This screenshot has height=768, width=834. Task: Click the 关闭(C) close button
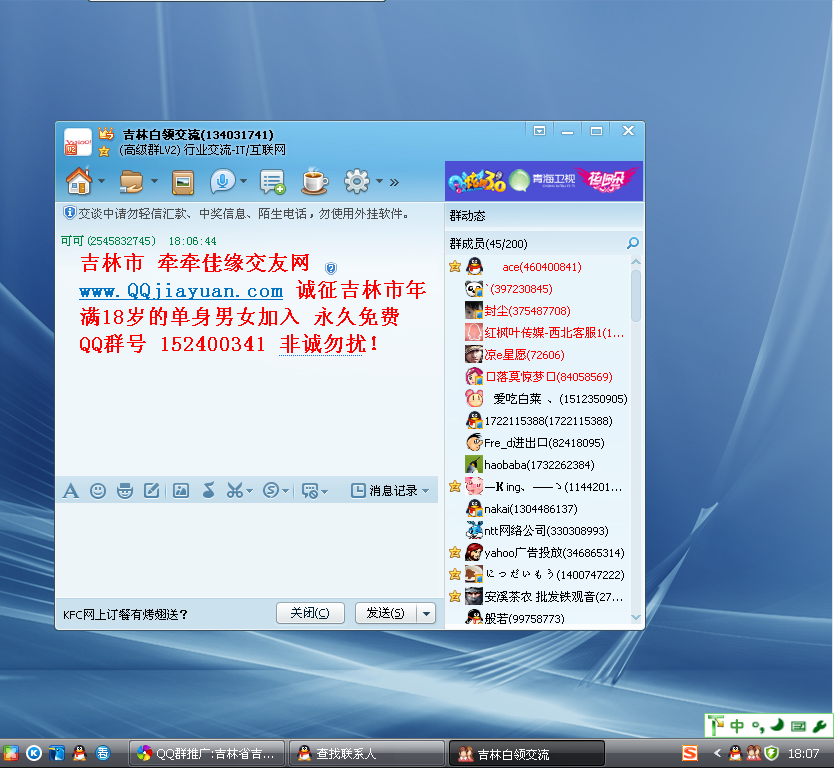click(310, 613)
